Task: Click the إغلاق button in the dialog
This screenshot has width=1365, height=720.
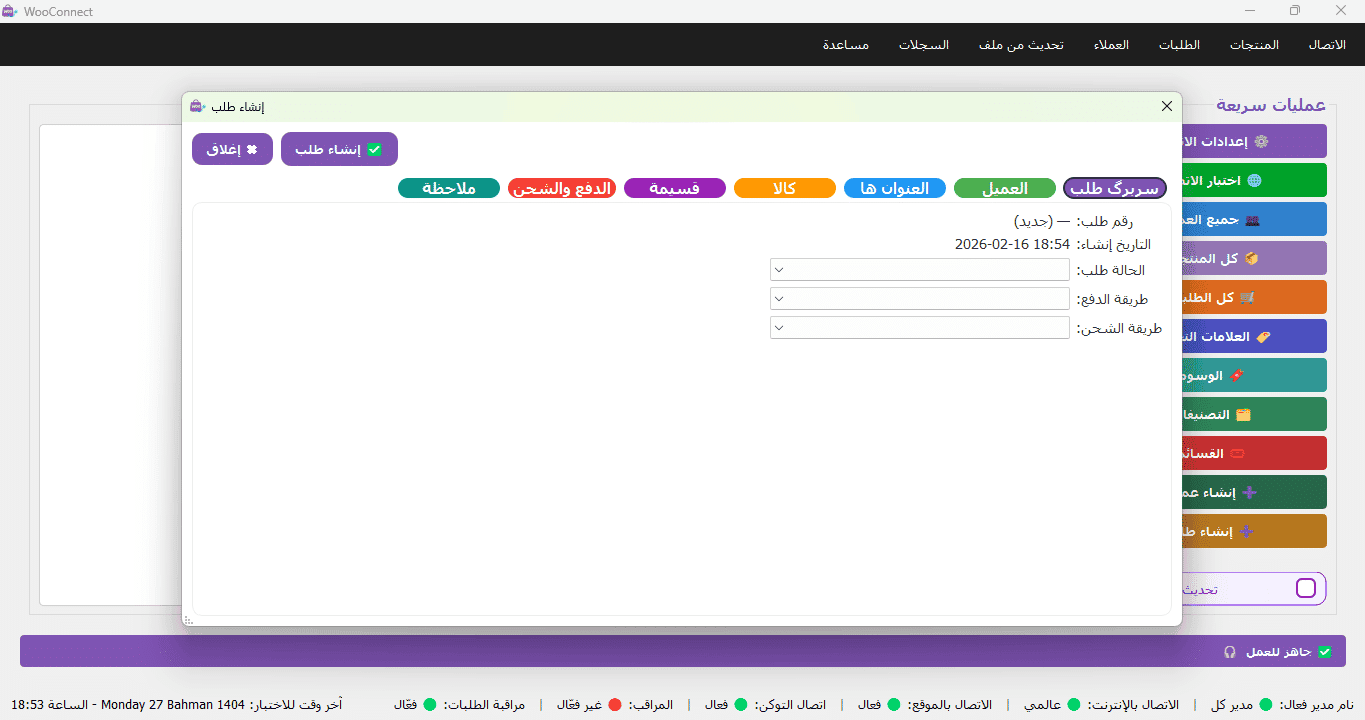Action: tap(232, 149)
